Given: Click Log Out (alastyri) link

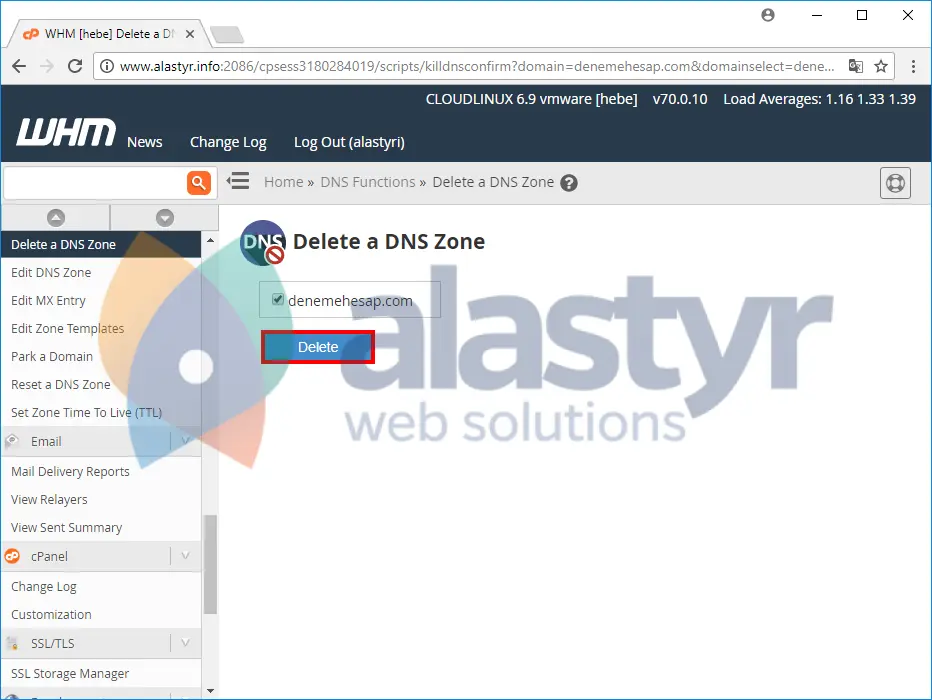Looking at the screenshot, I should [x=350, y=143].
